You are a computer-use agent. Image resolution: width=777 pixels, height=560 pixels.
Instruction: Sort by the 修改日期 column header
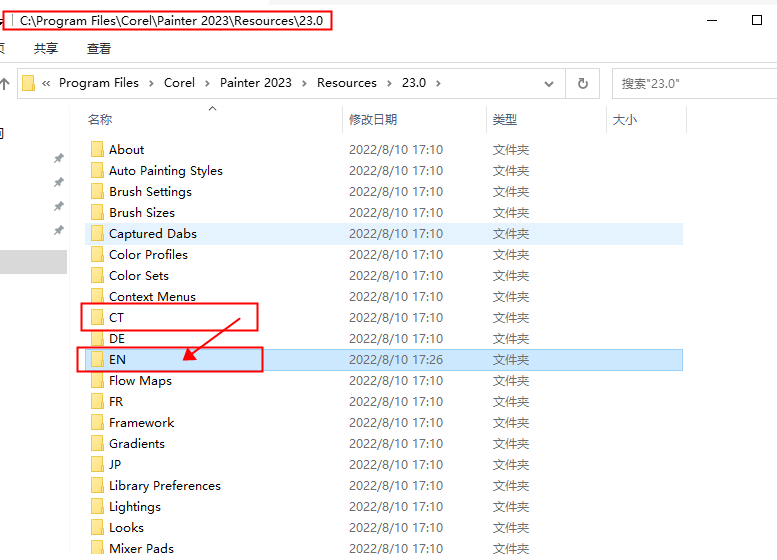(373, 120)
